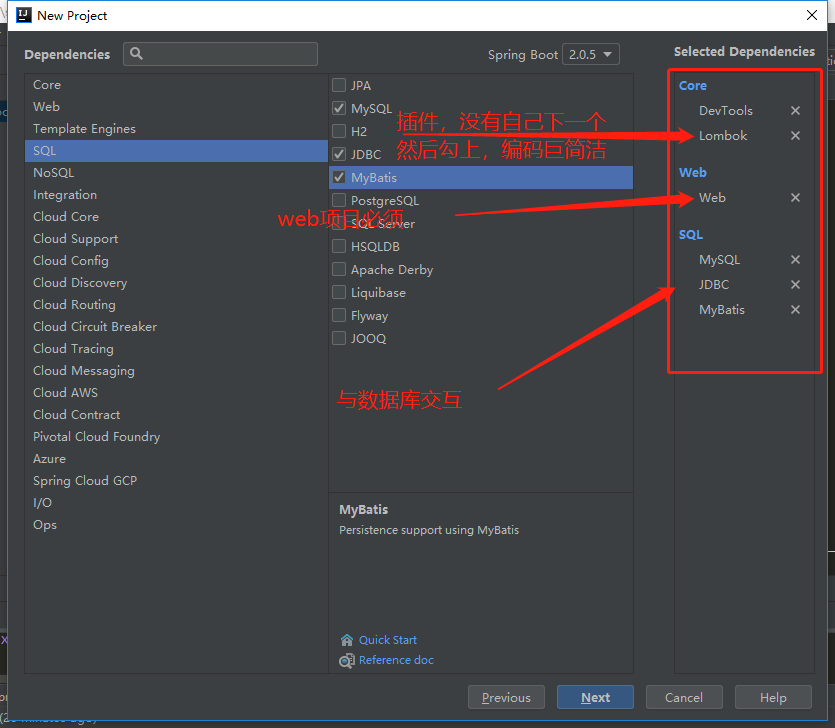Enable the Apache Derby checkbox
Viewport: 835px width, 728px height.
click(x=339, y=269)
